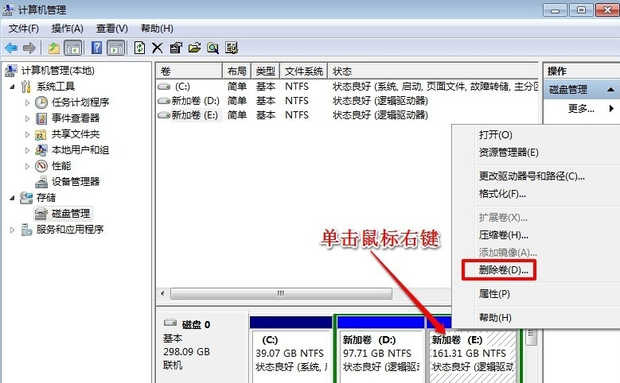
Task: Choose 更改驱动器号和路径(C)... option
Action: click(x=532, y=176)
